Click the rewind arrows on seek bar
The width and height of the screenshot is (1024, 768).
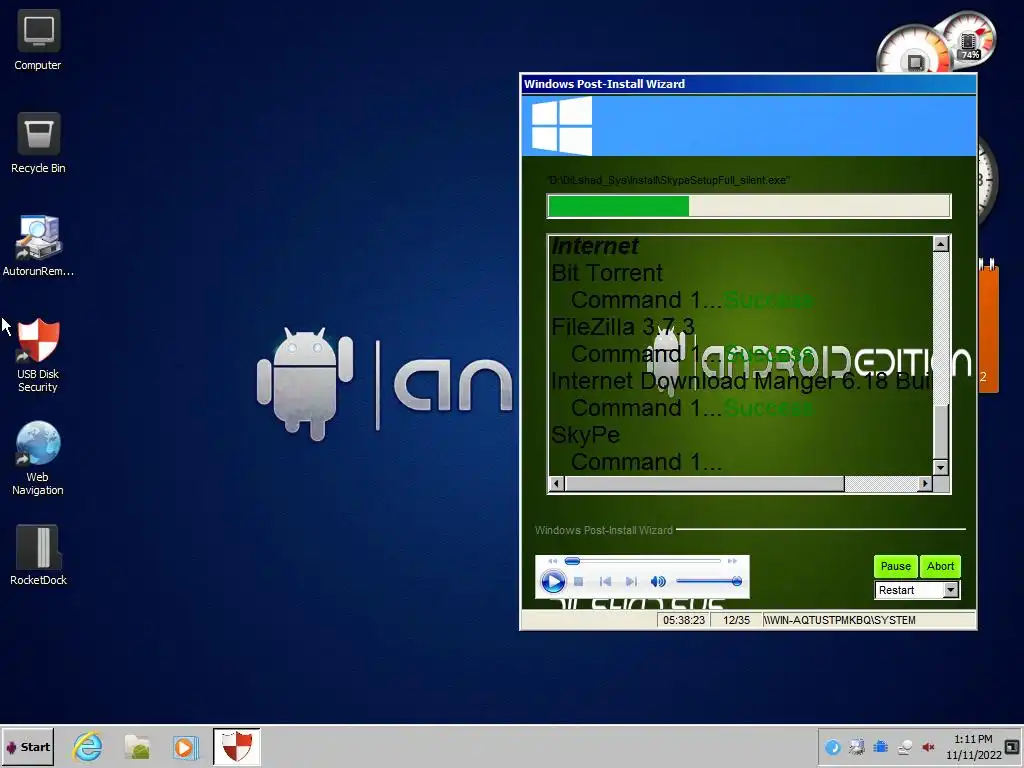552,561
